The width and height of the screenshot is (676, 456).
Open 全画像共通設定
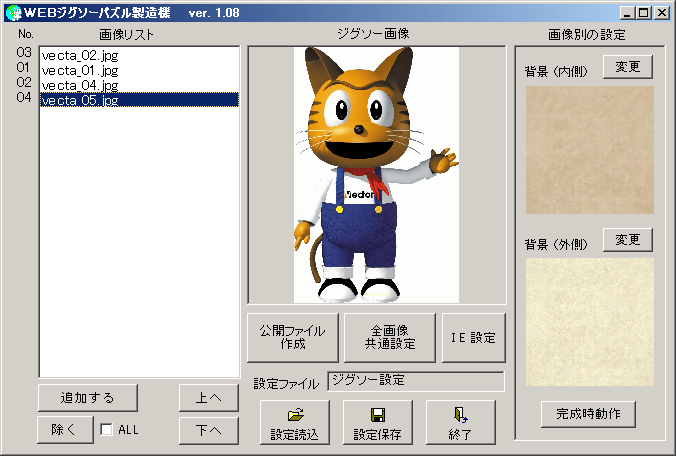point(390,337)
